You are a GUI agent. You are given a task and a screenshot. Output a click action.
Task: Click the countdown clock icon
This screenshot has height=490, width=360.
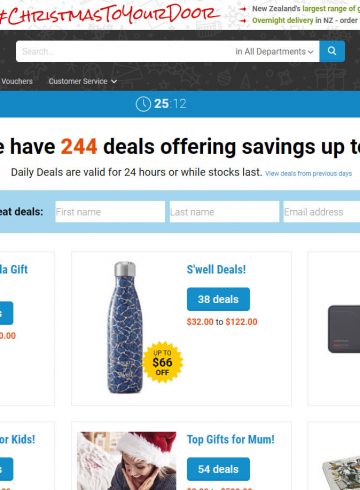coord(143,104)
